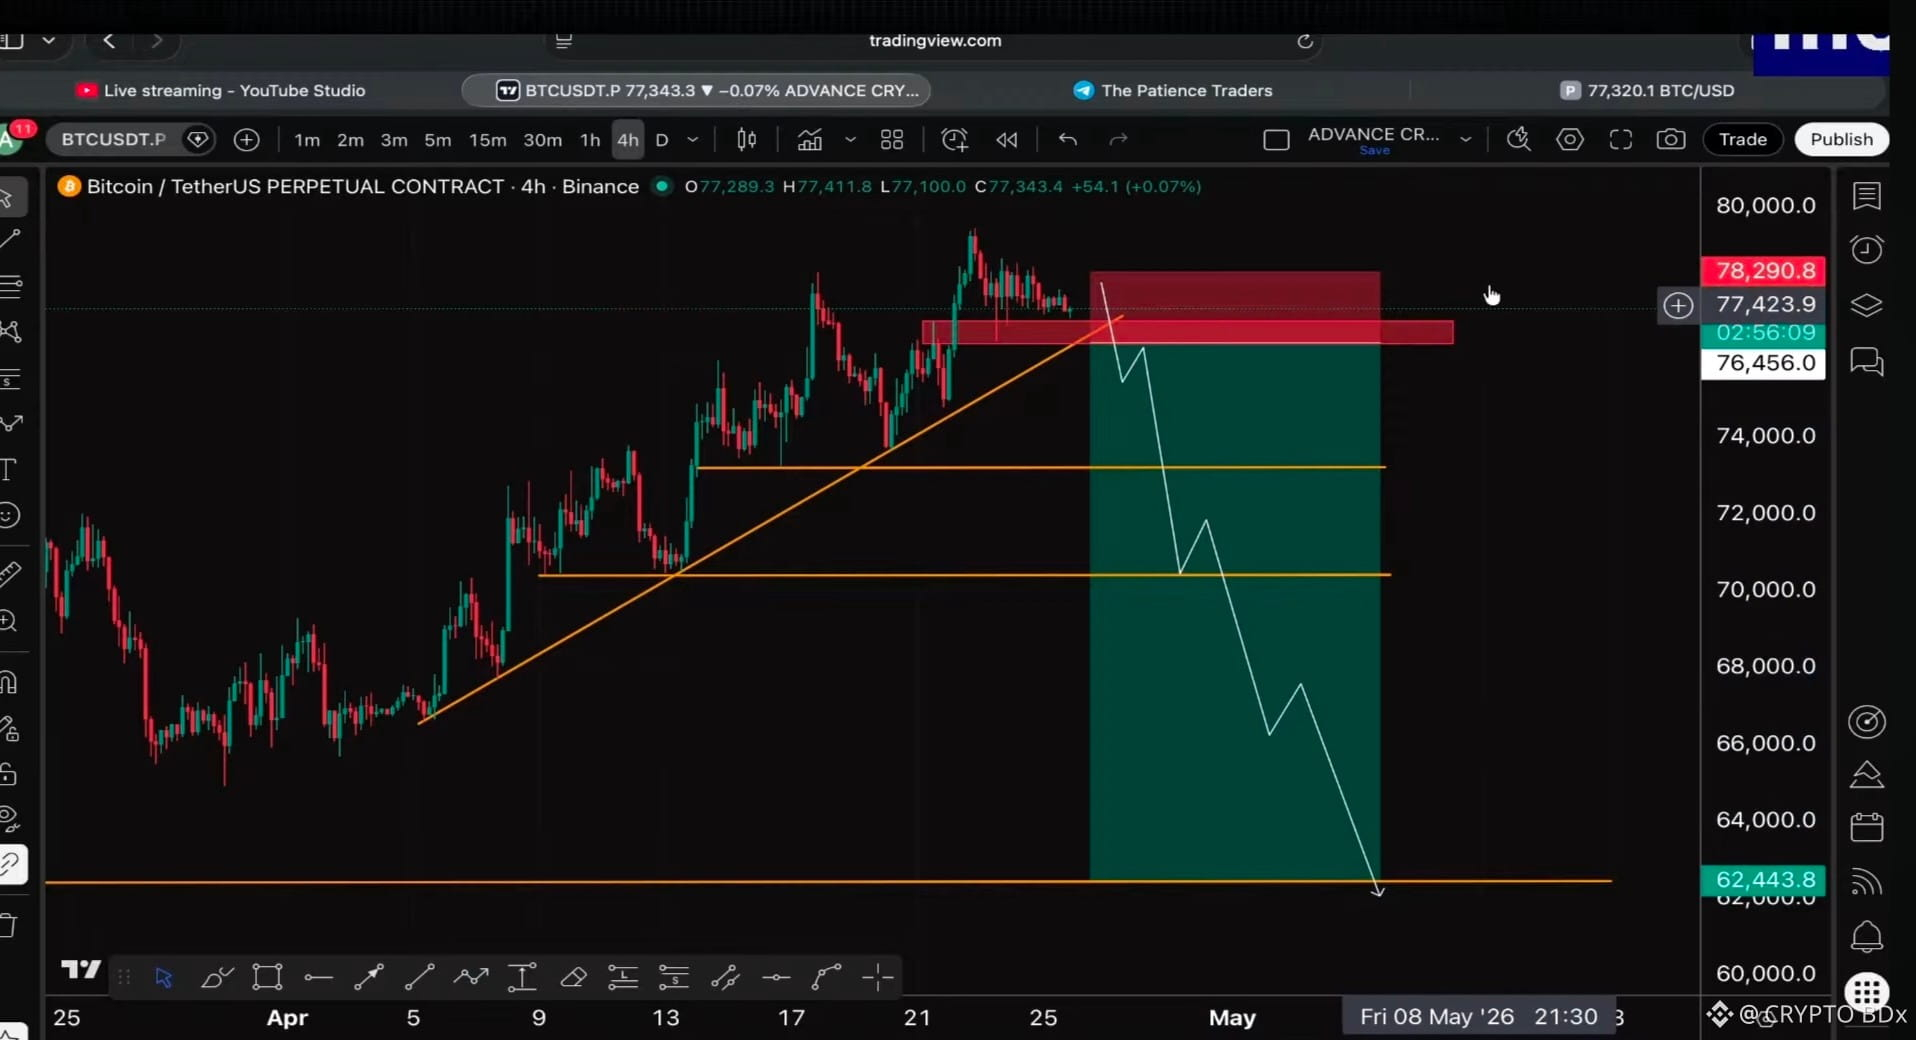The image size is (1916, 1040).
Task: Redo the chart action
Action: tap(1119, 140)
